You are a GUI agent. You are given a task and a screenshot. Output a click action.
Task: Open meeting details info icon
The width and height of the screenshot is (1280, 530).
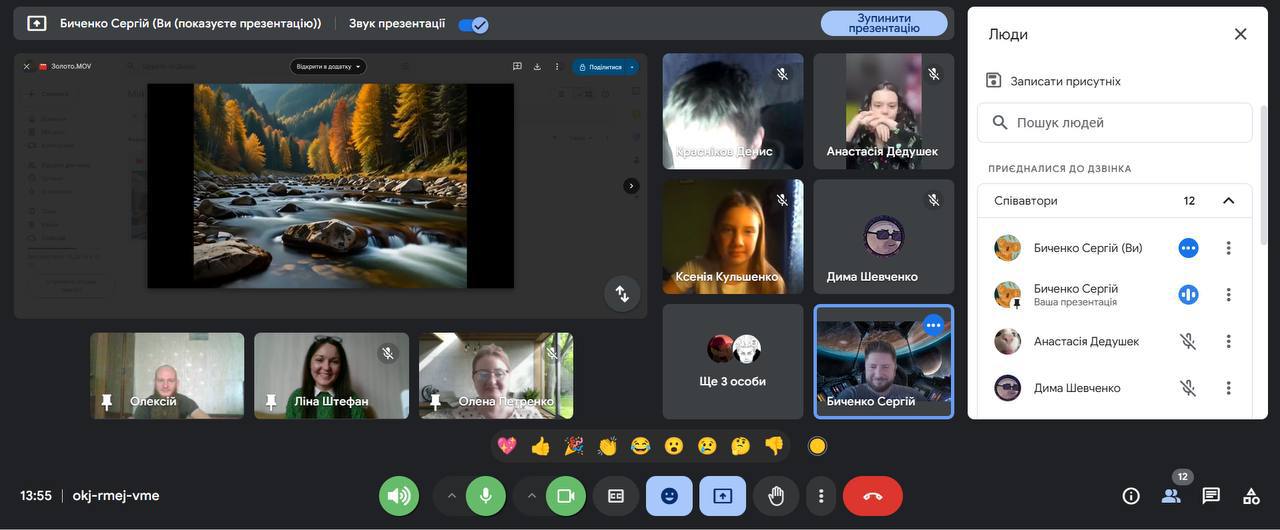[x=1131, y=496]
